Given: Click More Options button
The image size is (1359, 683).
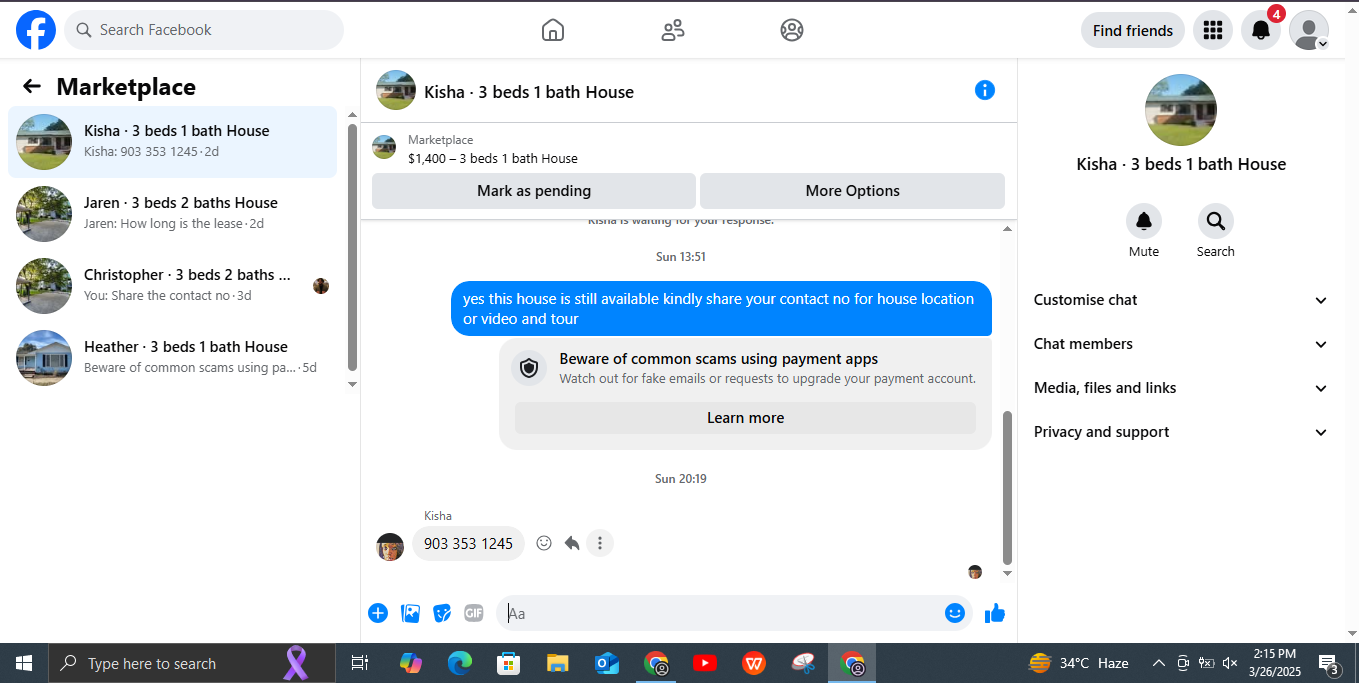Looking at the screenshot, I should point(852,191).
